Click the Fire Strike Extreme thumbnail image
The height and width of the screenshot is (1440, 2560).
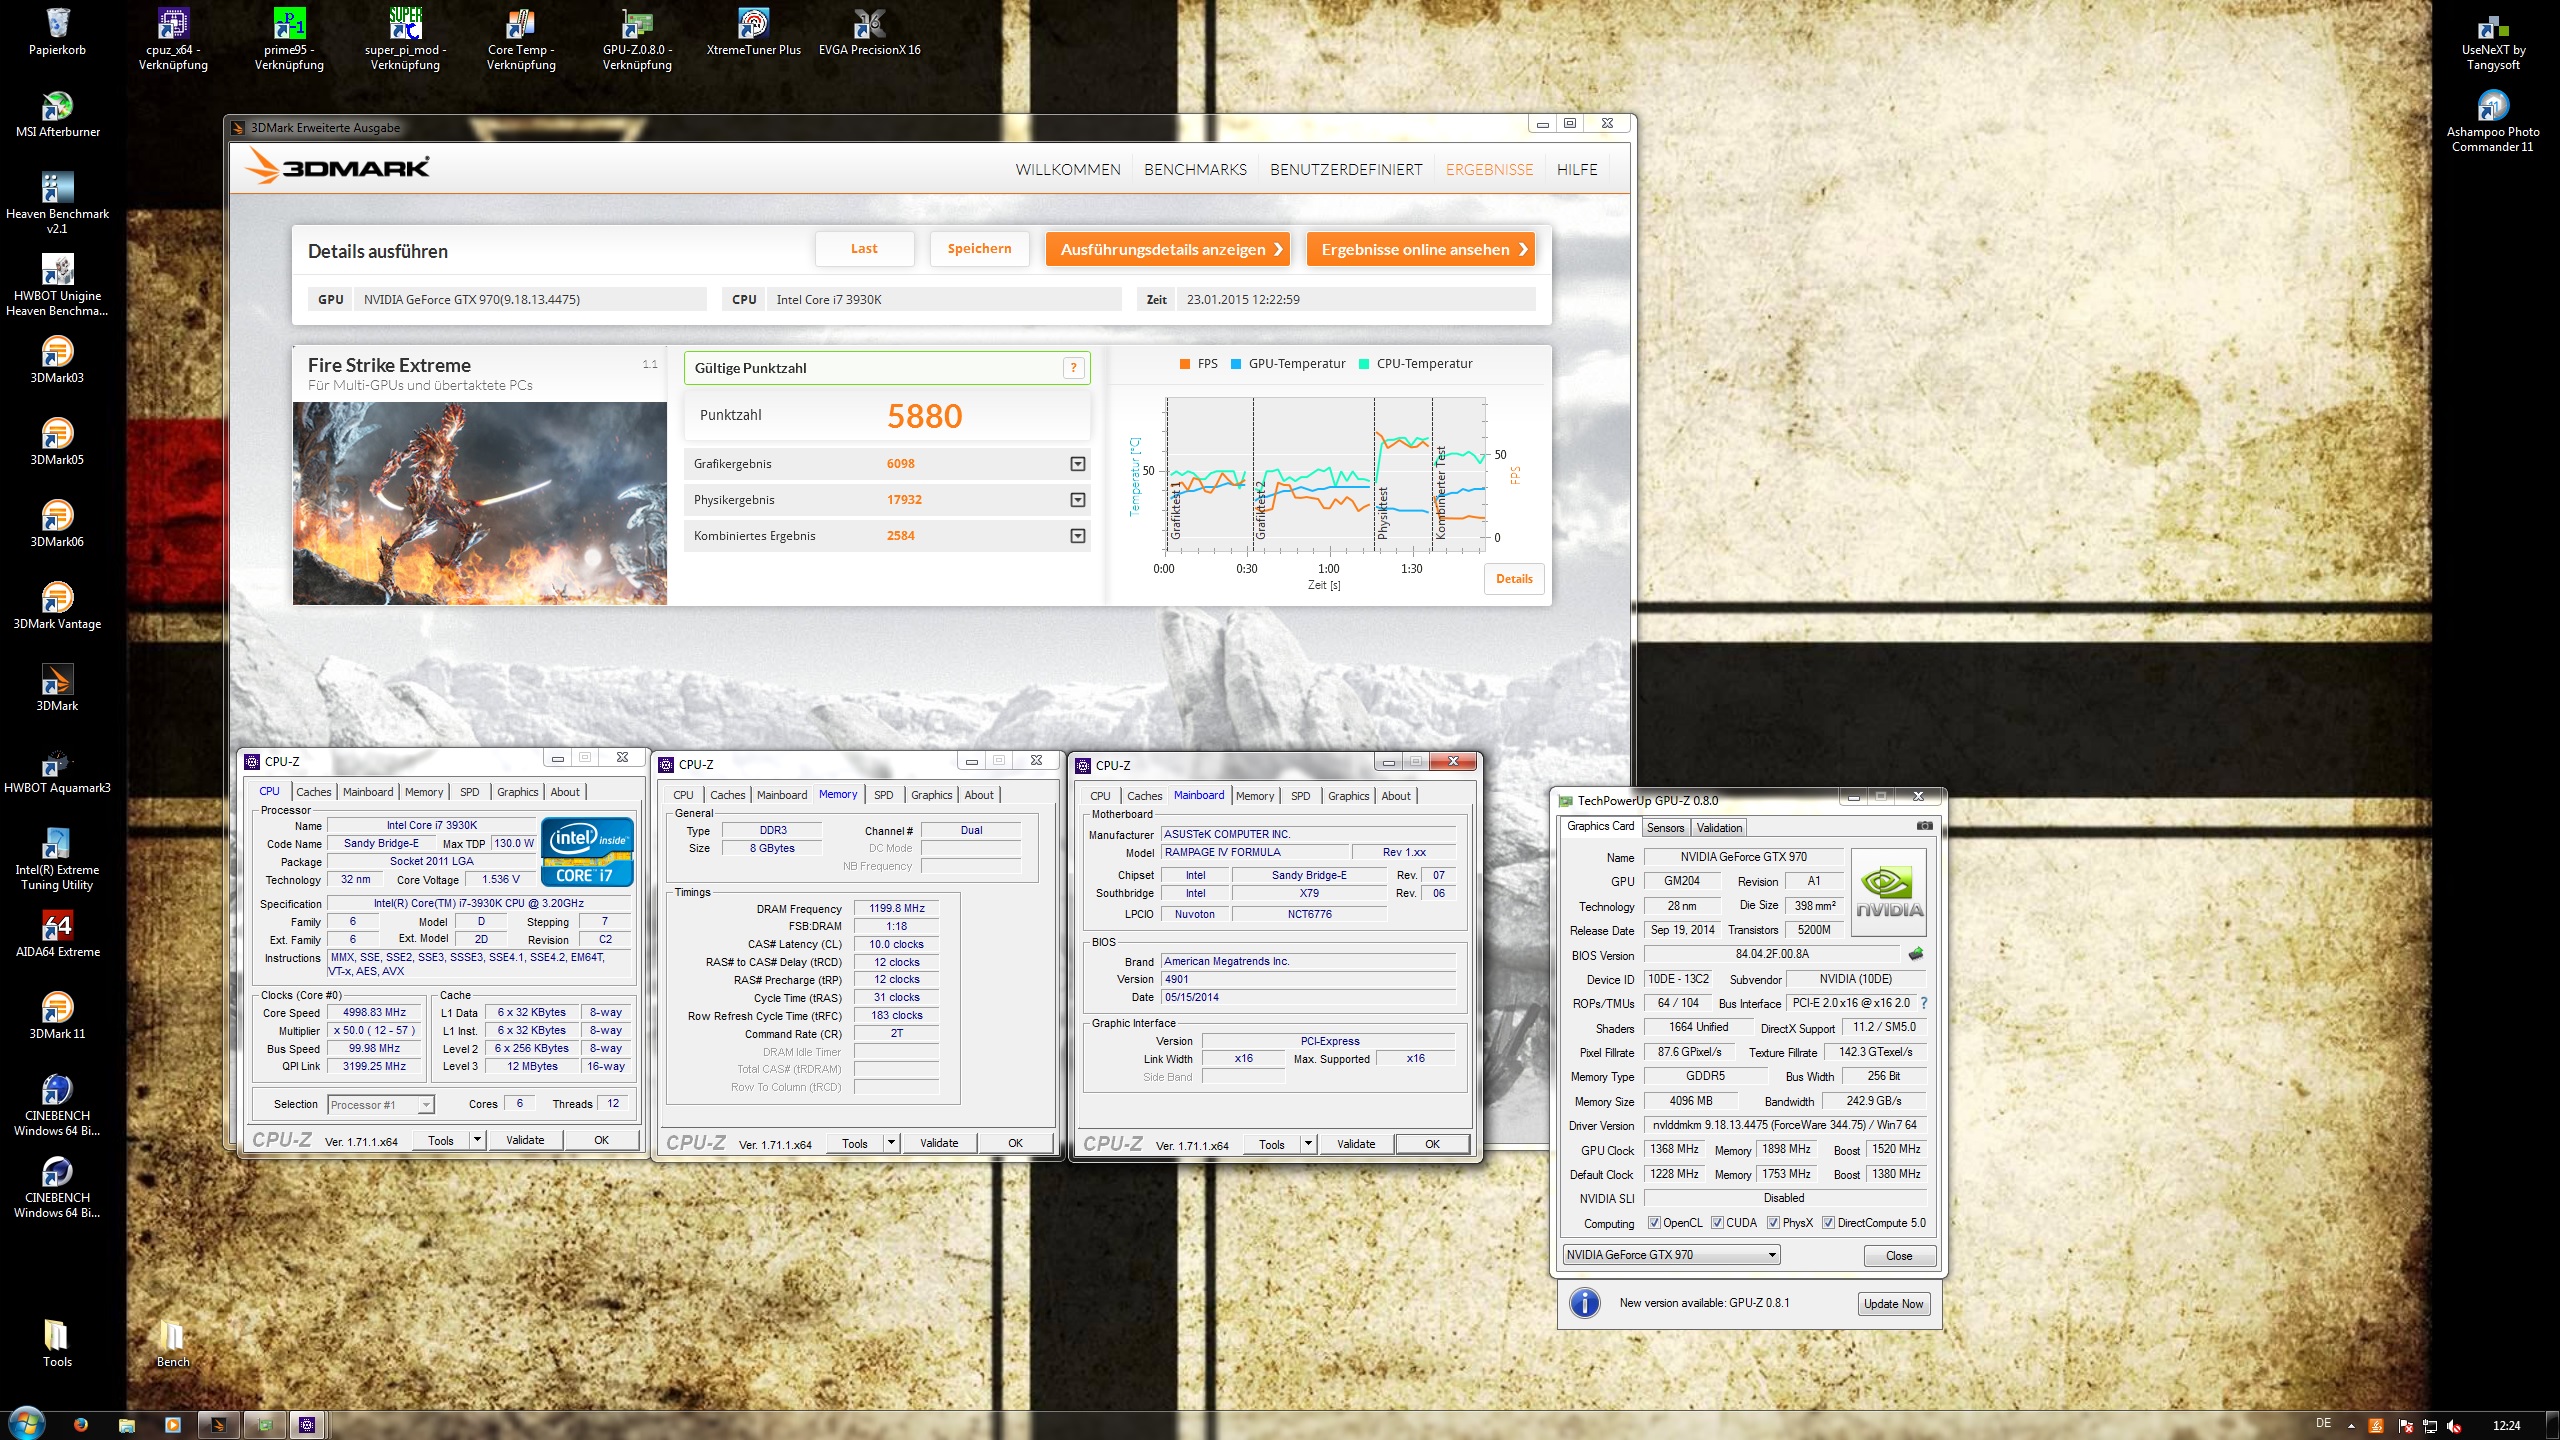480,503
